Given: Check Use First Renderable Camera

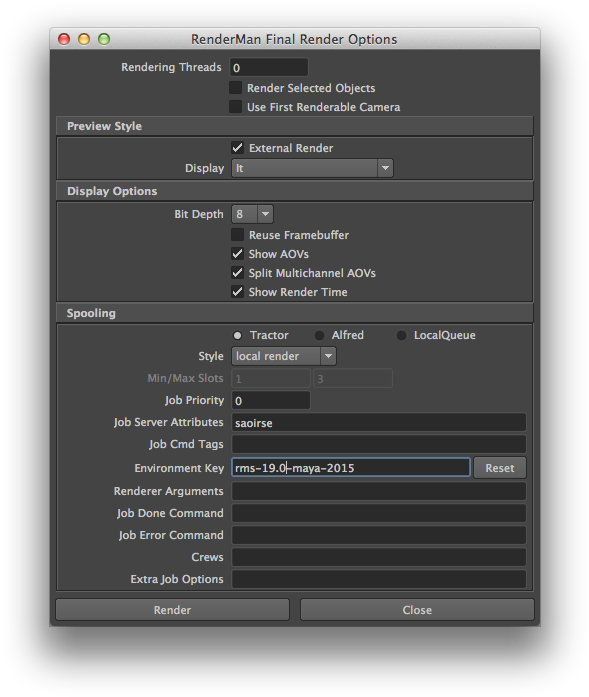Looking at the screenshot, I should tap(235, 107).
